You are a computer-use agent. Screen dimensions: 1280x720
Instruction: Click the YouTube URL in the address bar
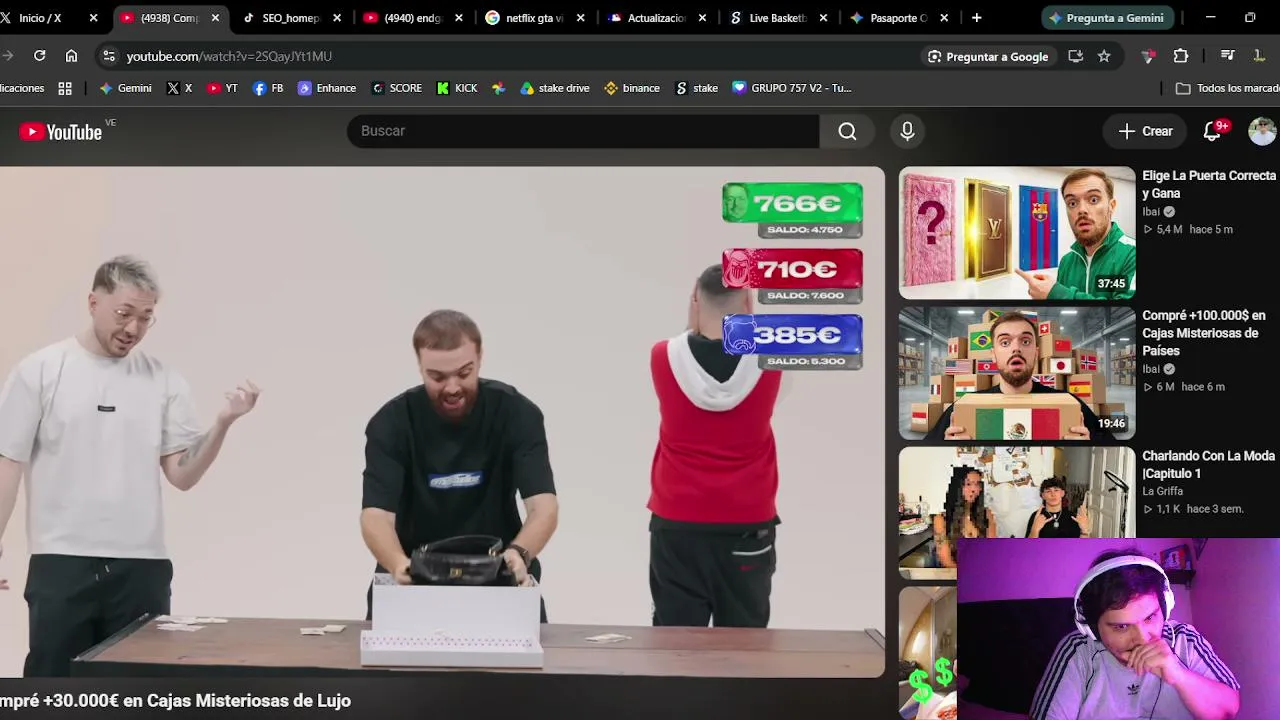(229, 56)
